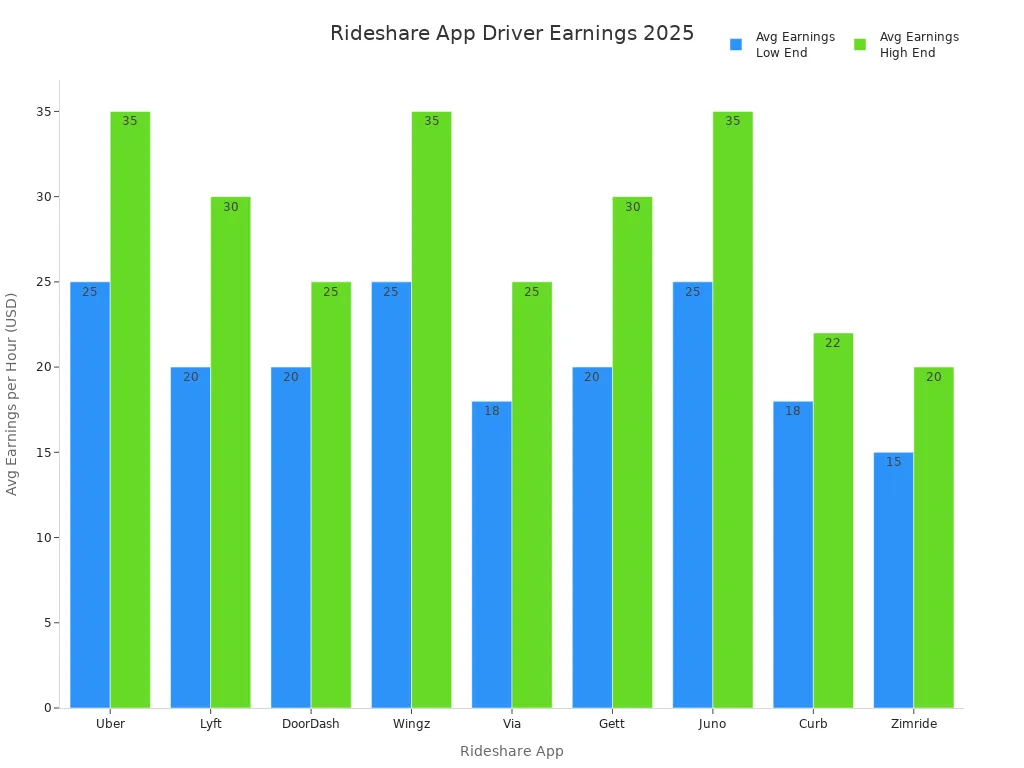Screen dimensions: 1024x768
Task: Click Lyft's green bar labeled 30
Action: [x=231, y=452]
